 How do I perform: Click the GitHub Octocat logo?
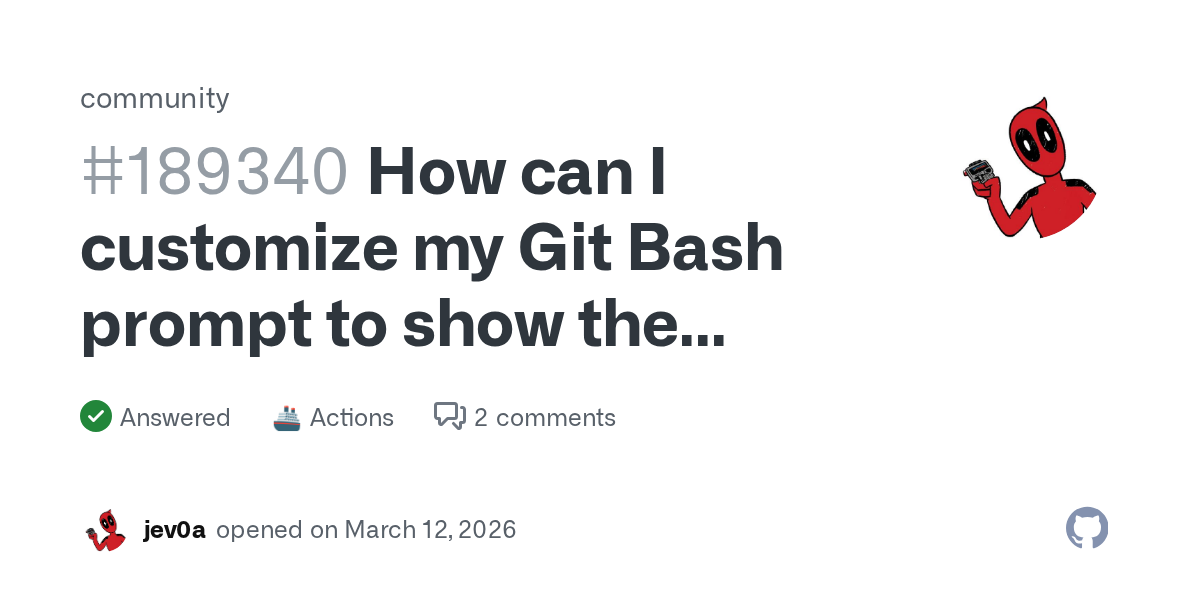[x=1087, y=528]
